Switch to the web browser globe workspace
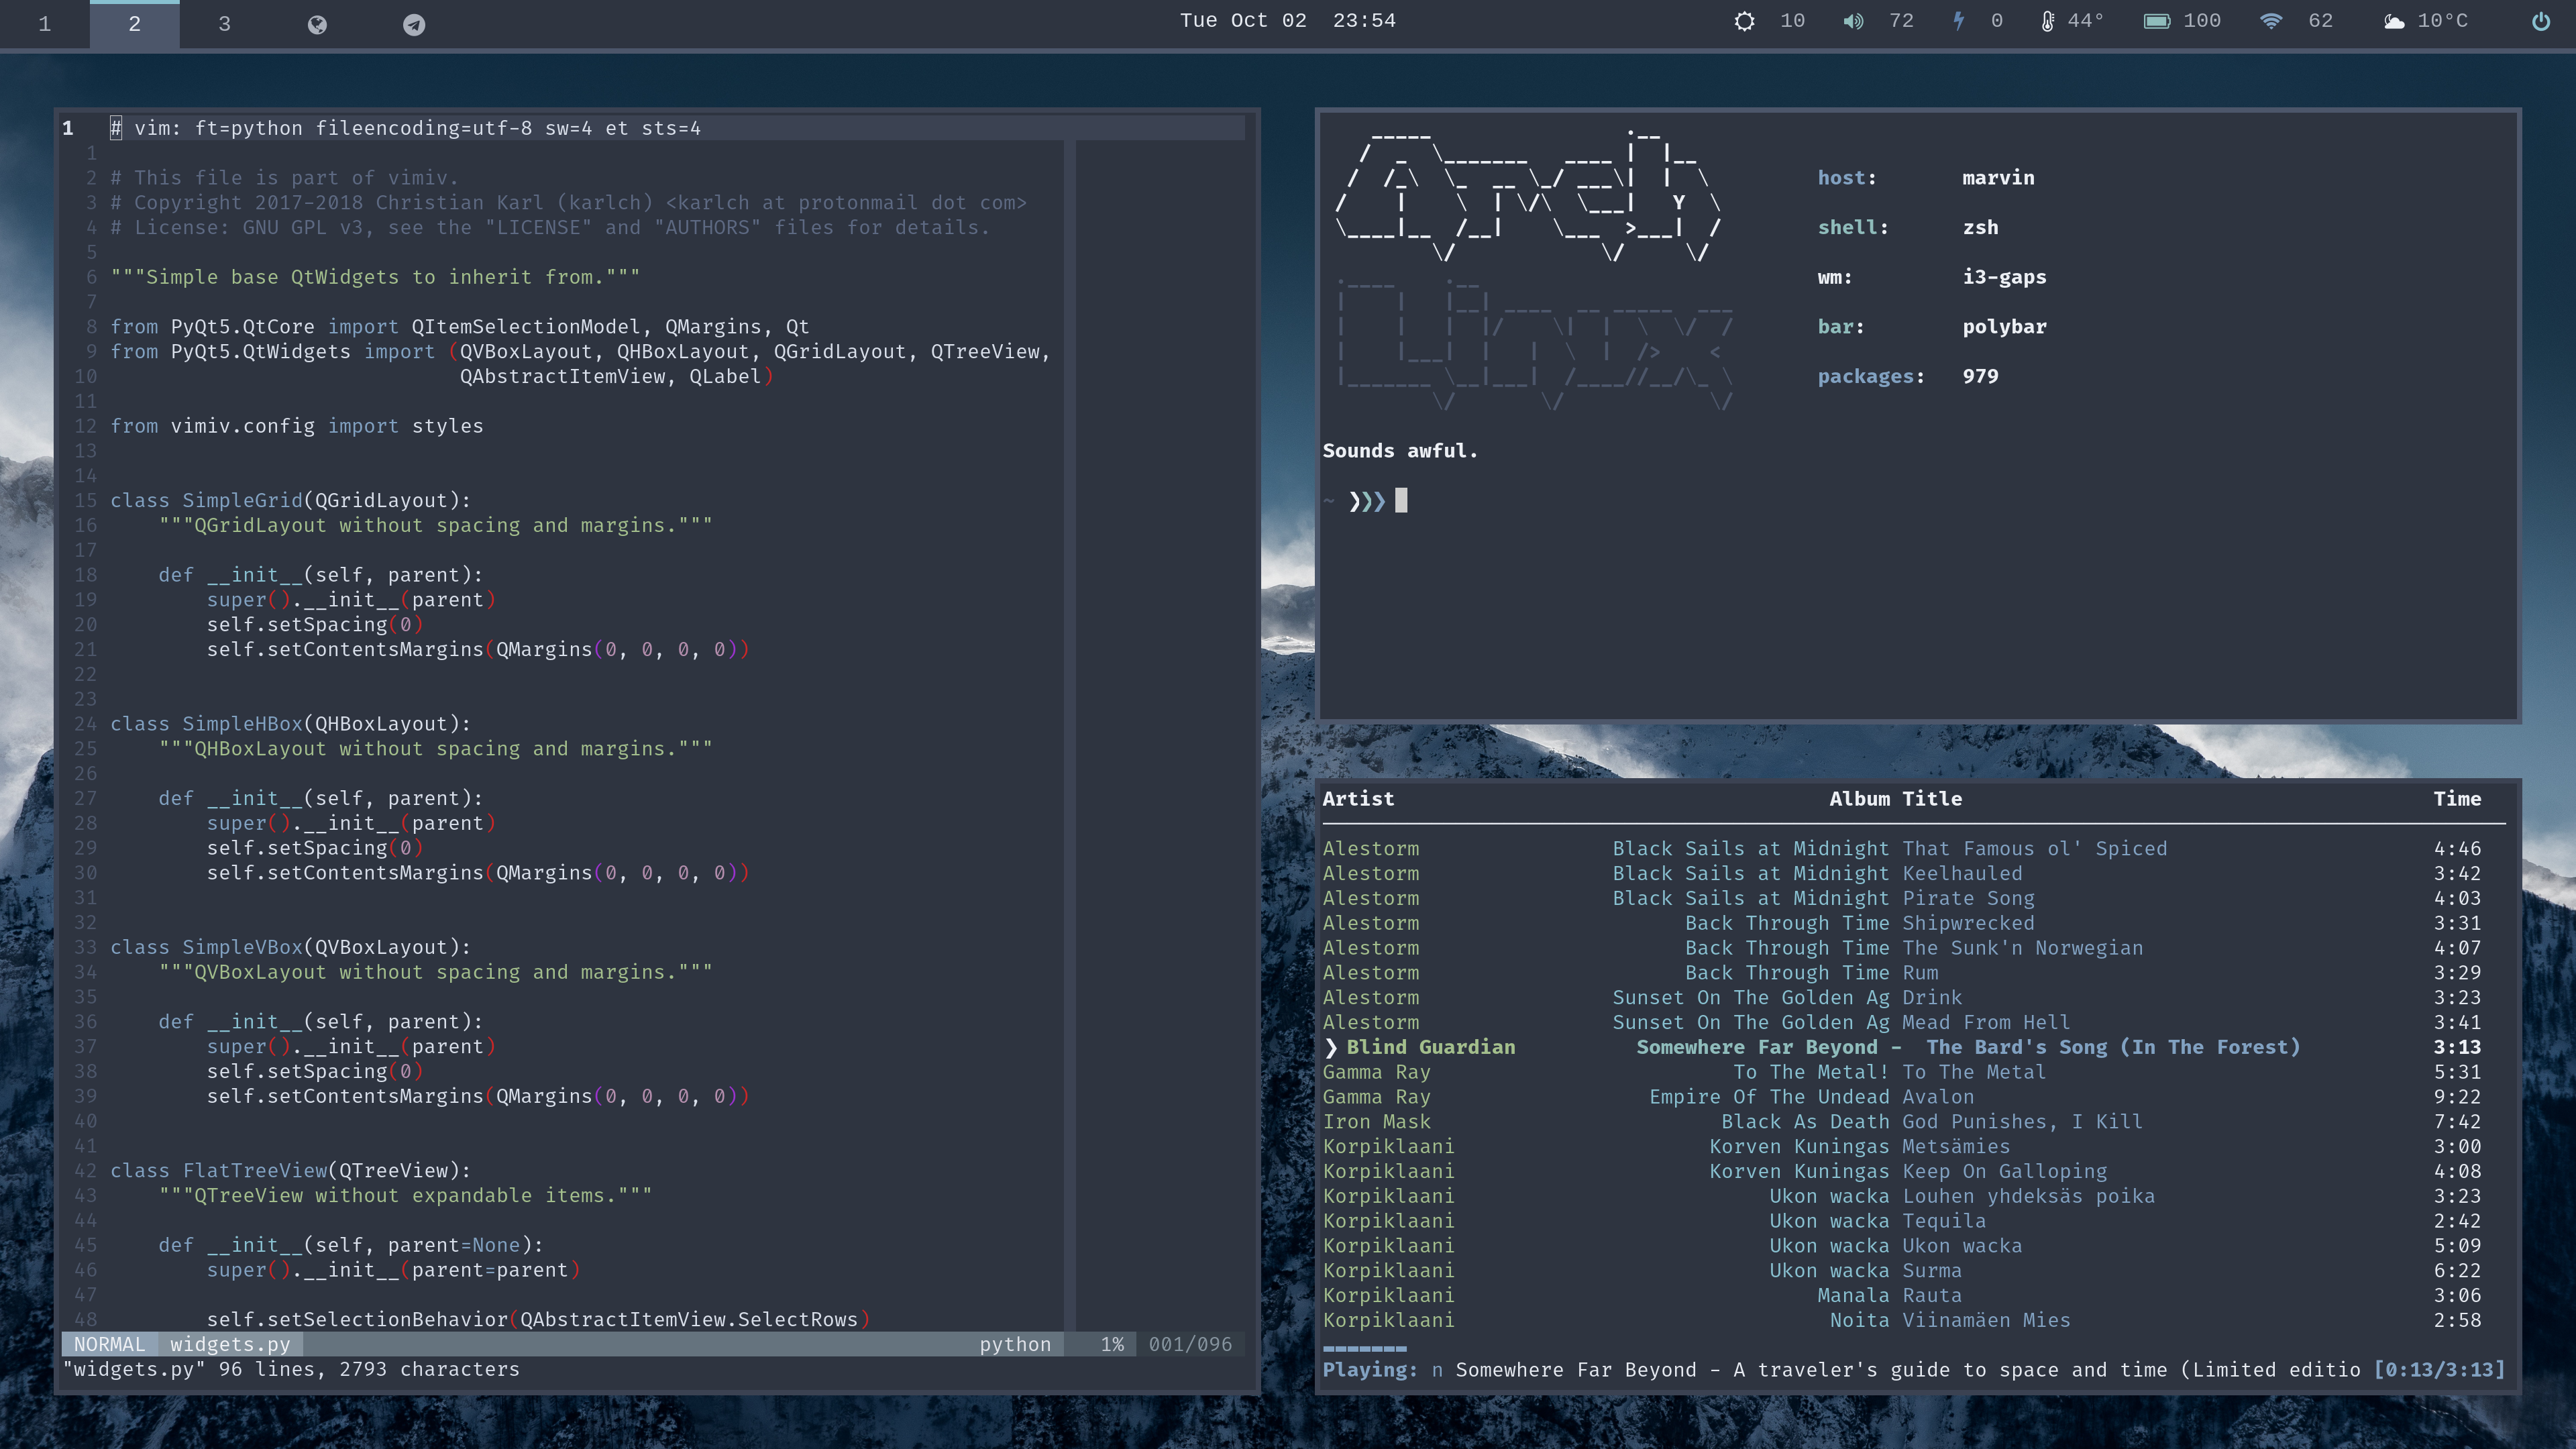Image resolution: width=2576 pixels, height=1449 pixels. pyautogui.click(x=317, y=24)
